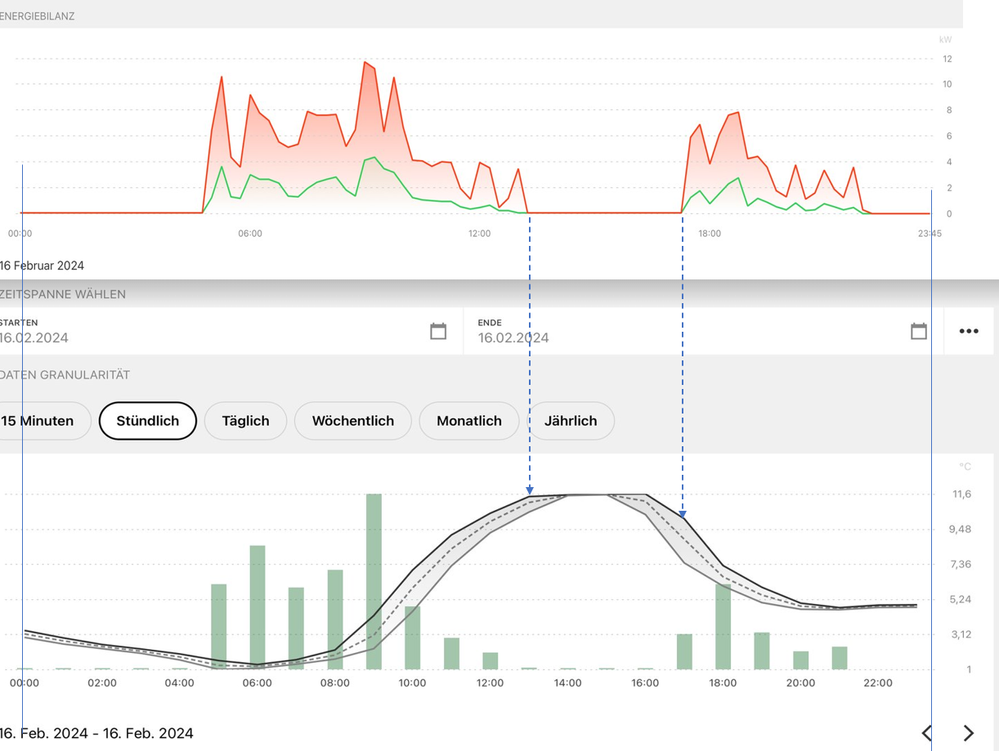Go to next day with right arrow
The width and height of the screenshot is (999, 751).
coord(968,733)
